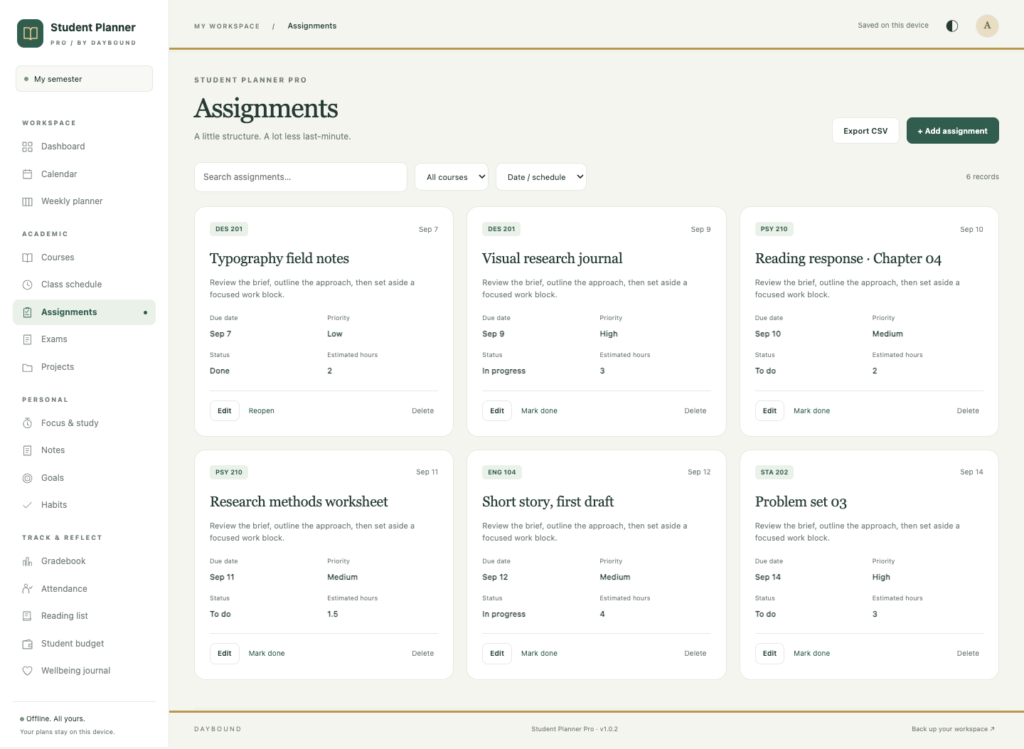
Task: Reopen the Typography field notes assignment
Action: tap(261, 411)
